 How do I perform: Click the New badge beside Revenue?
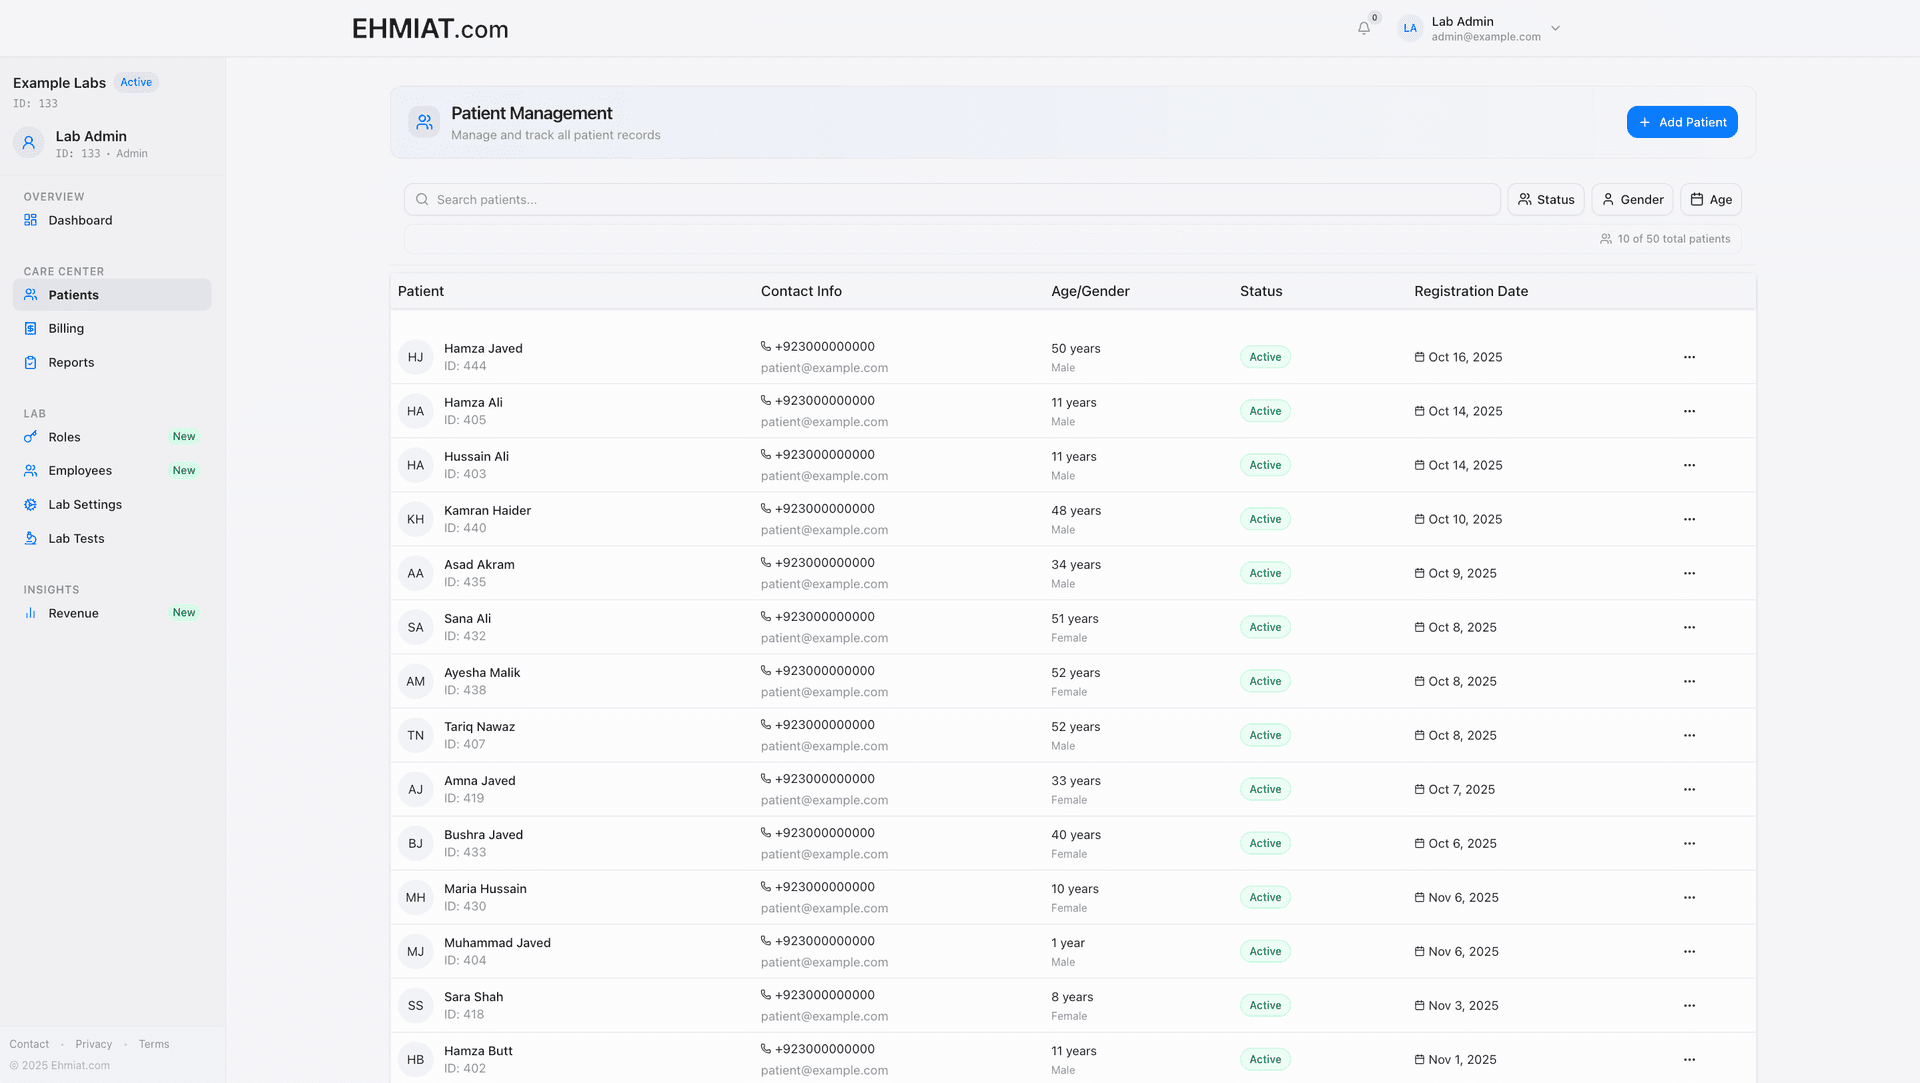pyautogui.click(x=184, y=612)
